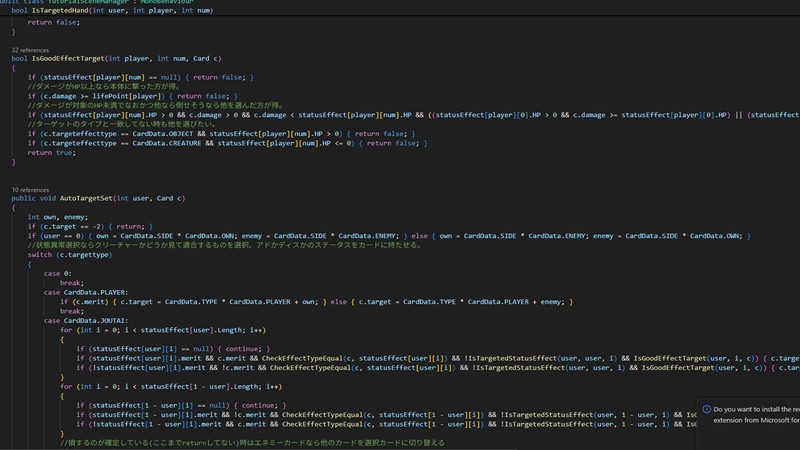
Task: Click the "CardData.CREATURE" constant
Action: (x=166, y=143)
